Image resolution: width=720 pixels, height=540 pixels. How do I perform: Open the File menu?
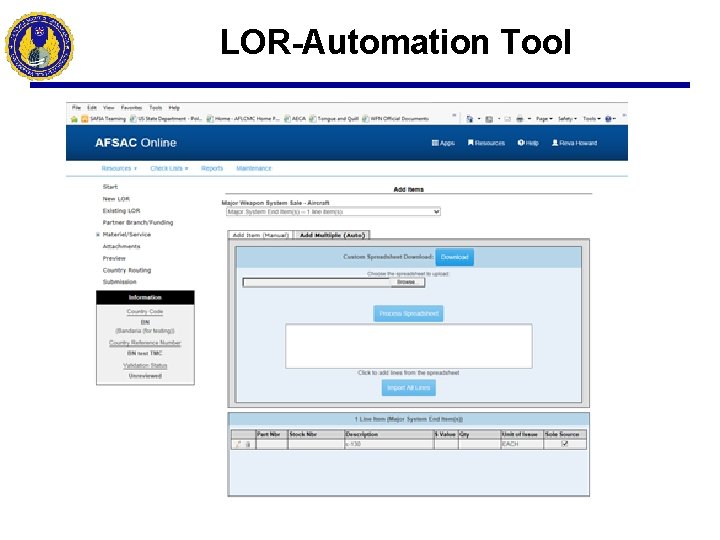pos(76,108)
